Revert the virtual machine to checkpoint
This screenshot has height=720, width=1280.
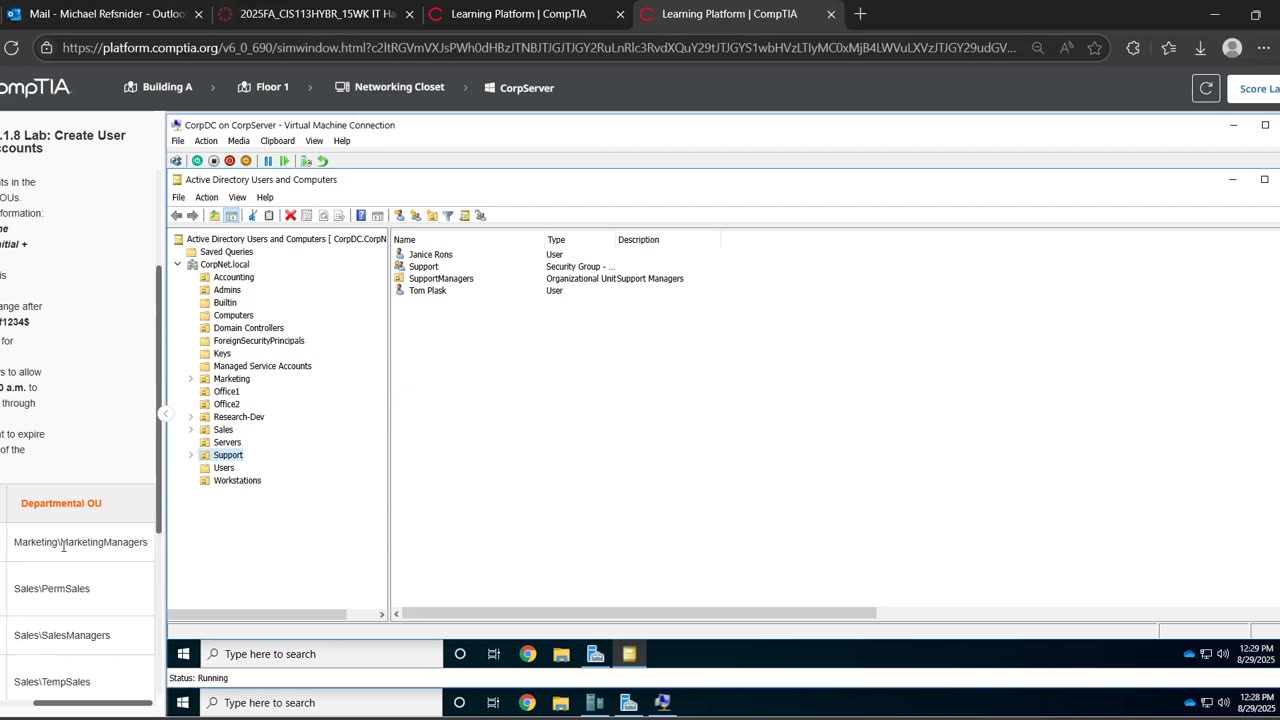[322, 161]
